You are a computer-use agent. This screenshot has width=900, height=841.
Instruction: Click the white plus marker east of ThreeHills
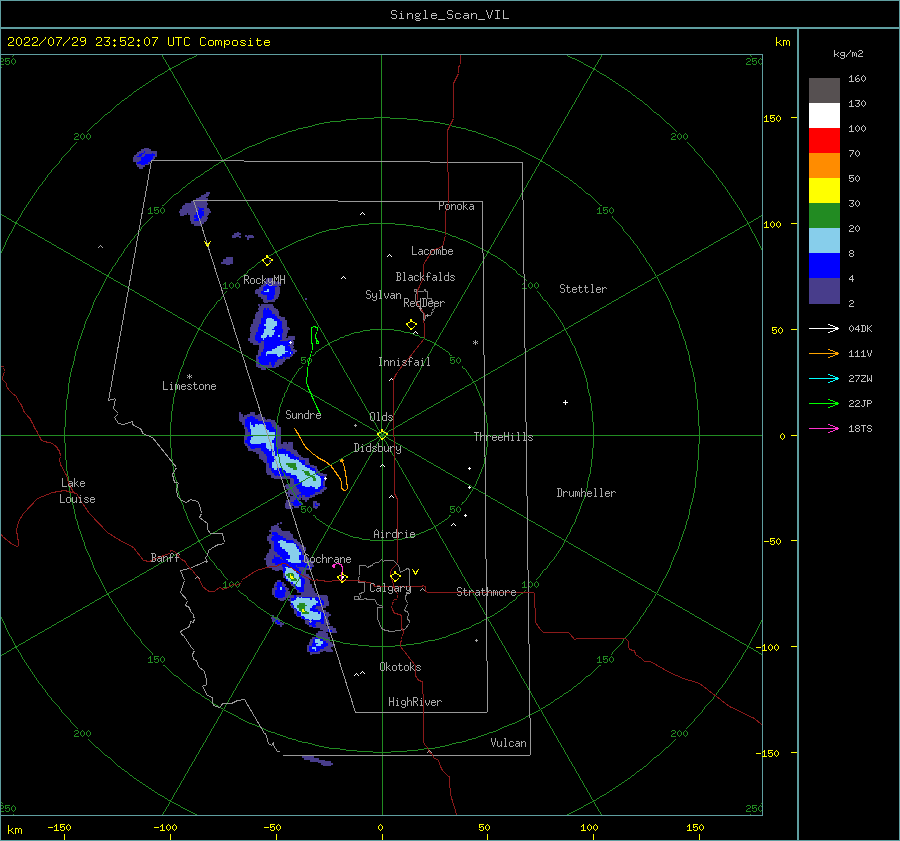(x=565, y=402)
